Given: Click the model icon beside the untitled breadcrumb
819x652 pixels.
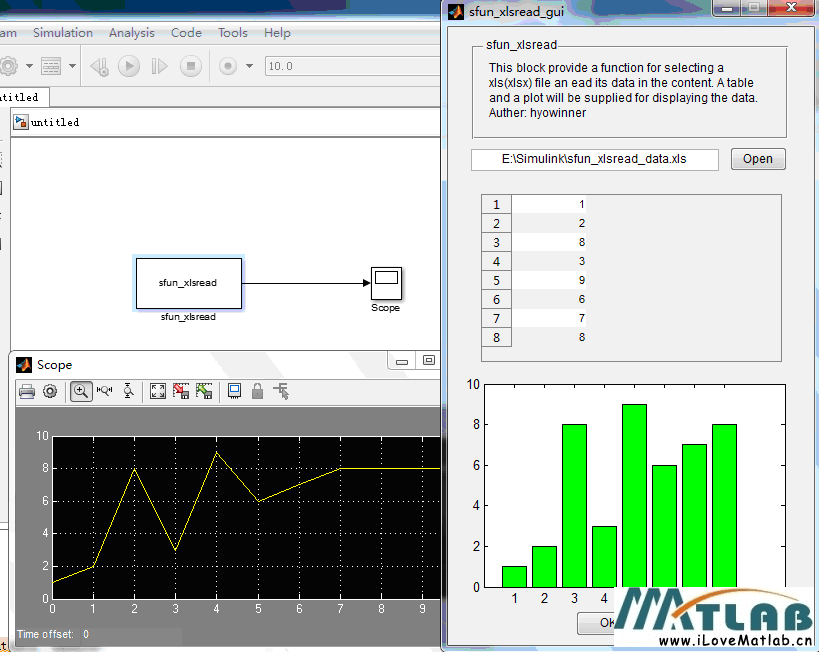Looking at the screenshot, I should 21,122.
